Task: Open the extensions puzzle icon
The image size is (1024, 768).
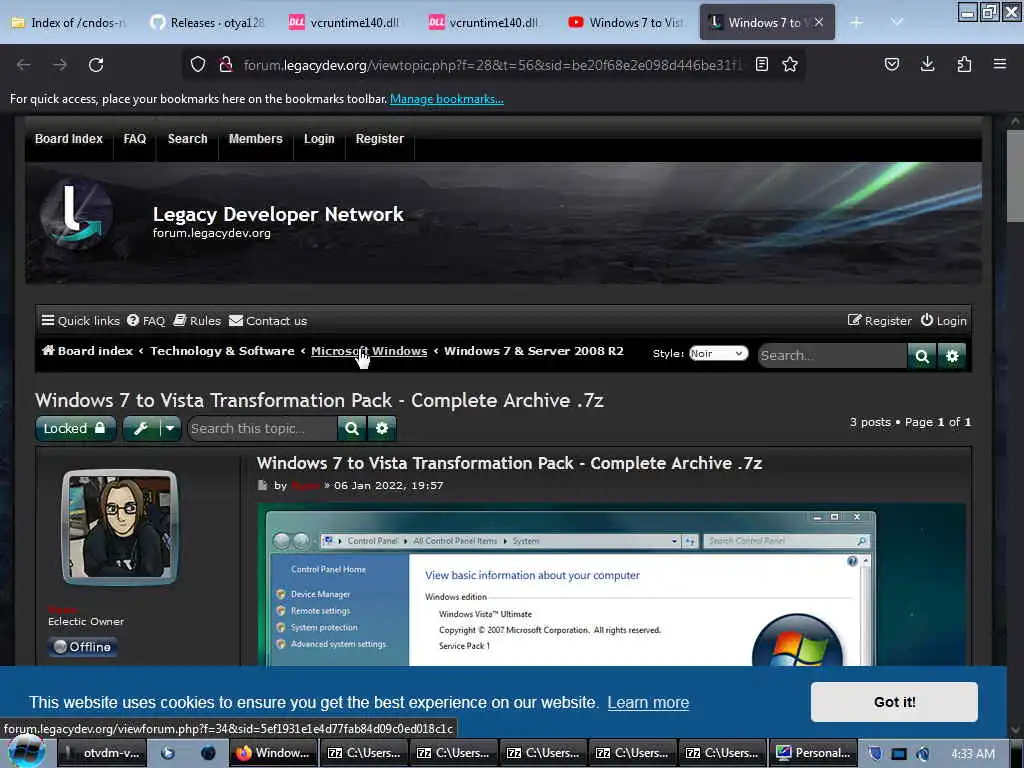Action: [x=964, y=64]
